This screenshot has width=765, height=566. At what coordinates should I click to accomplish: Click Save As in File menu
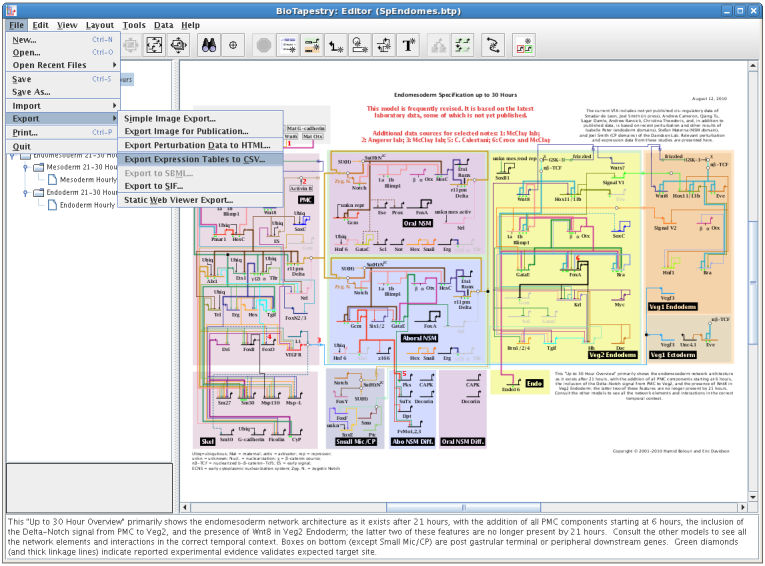coord(31,92)
